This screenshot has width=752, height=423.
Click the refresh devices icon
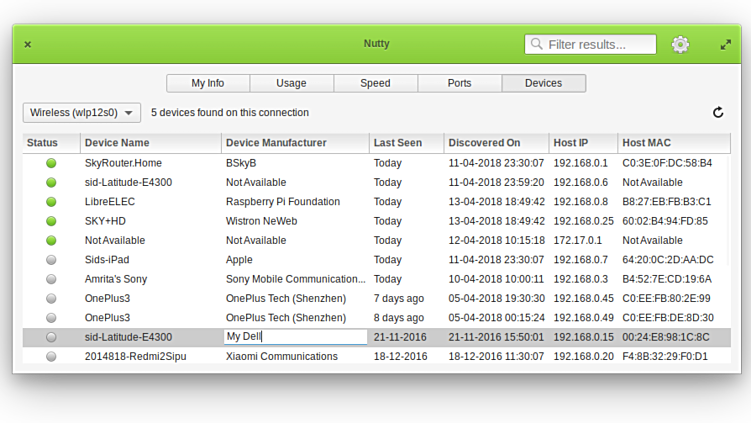click(717, 113)
